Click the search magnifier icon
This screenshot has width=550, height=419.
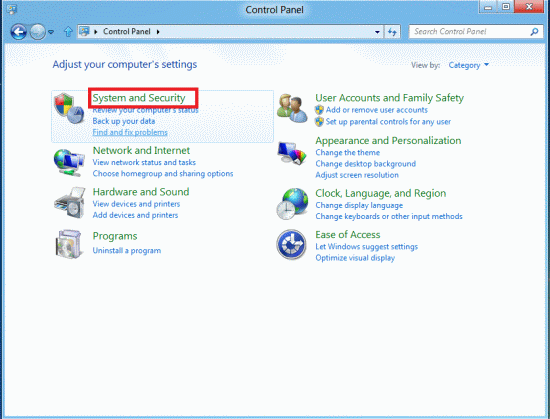point(534,32)
